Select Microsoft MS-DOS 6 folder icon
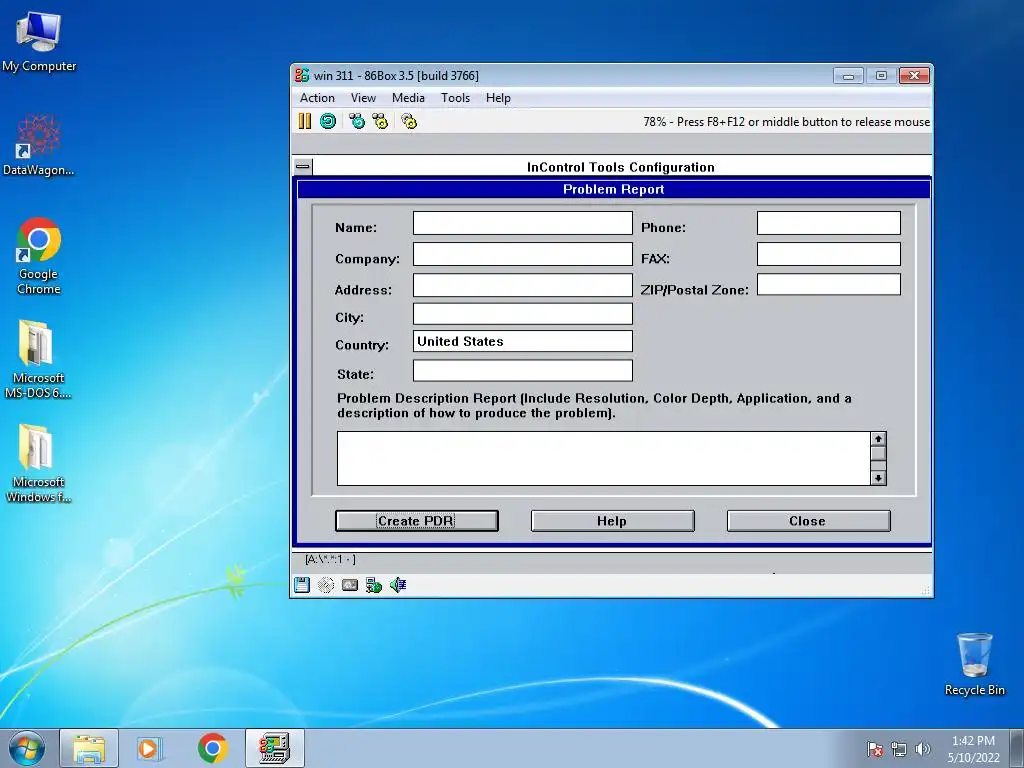Image resolution: width=1024 pixels, height=768 pixels. [38, 359]
